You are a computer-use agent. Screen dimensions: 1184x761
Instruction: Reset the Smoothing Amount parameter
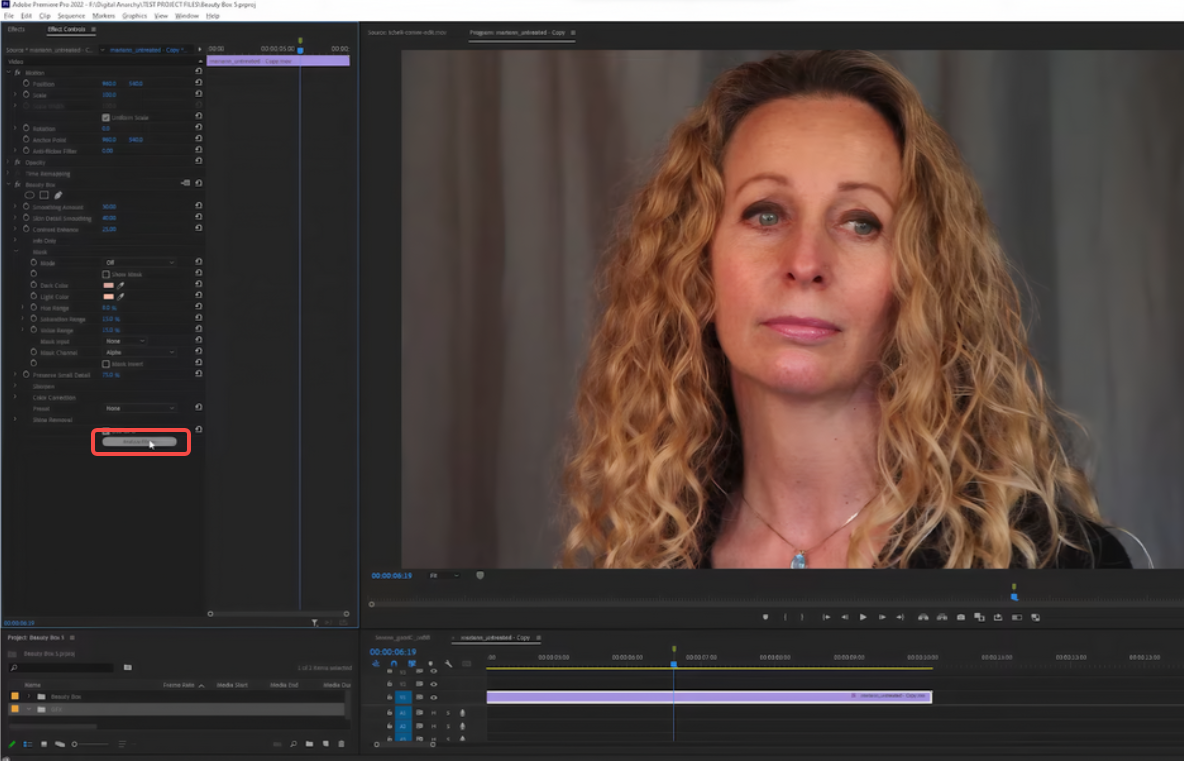click(x=199, y=205)
